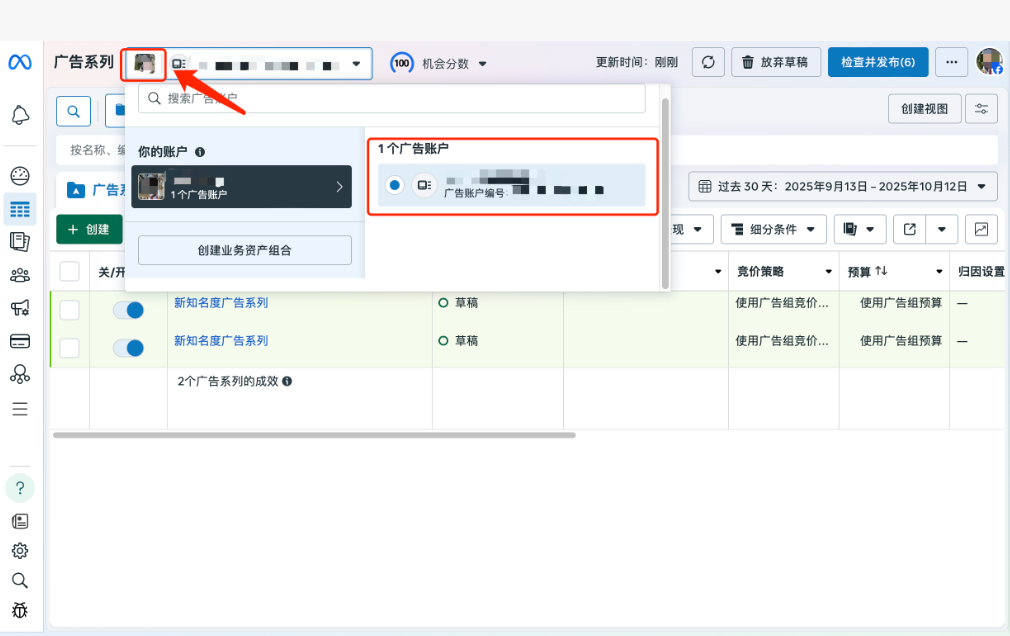Expand the 细分条件 dropdown

tap(773, 229)
